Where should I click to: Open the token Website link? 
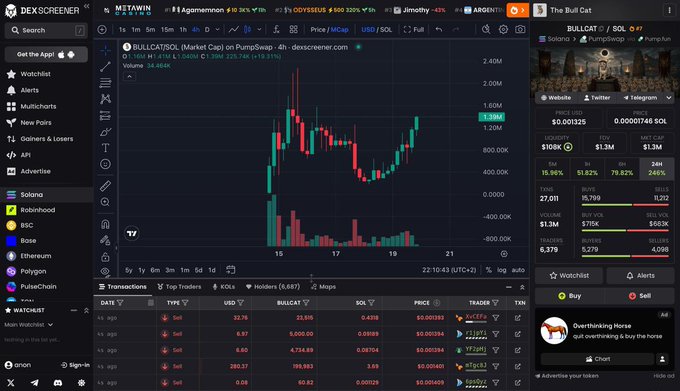point(556,98)
